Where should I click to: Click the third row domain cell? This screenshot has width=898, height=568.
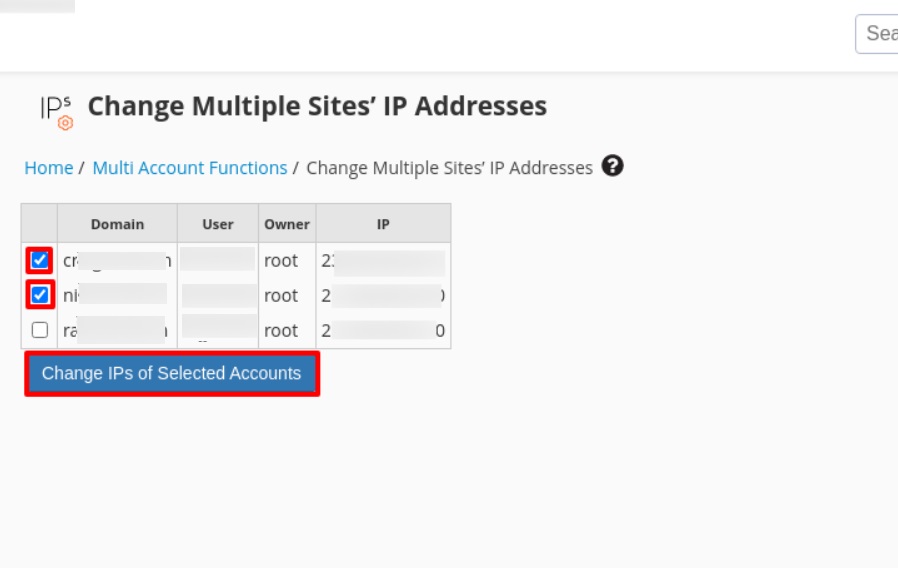coord(117,331)
